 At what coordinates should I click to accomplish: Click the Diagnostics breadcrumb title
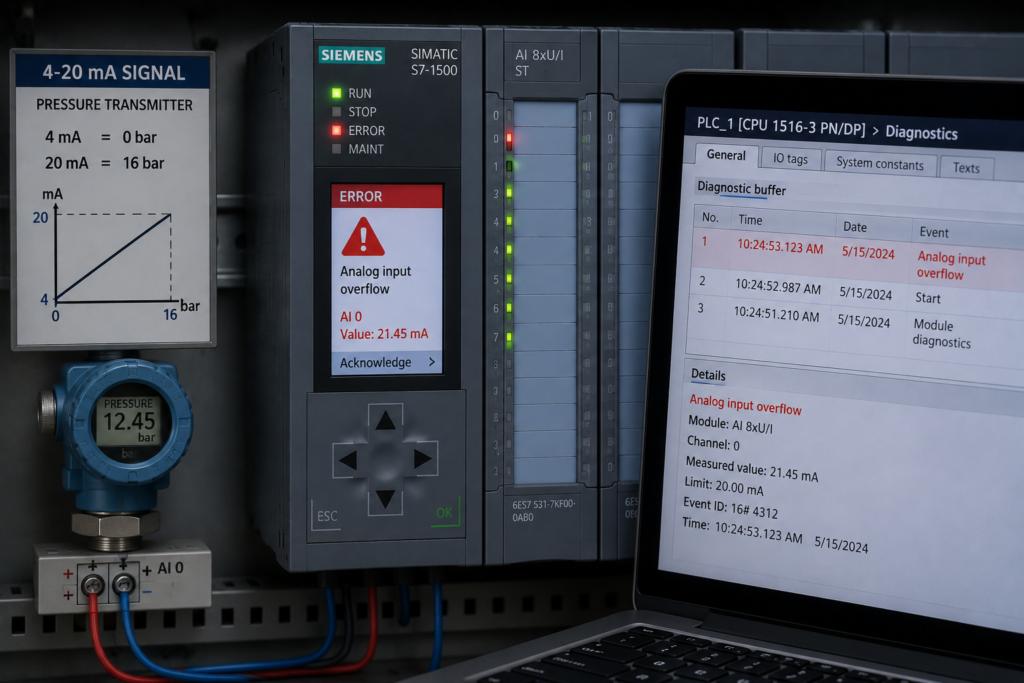pos(921,133)
